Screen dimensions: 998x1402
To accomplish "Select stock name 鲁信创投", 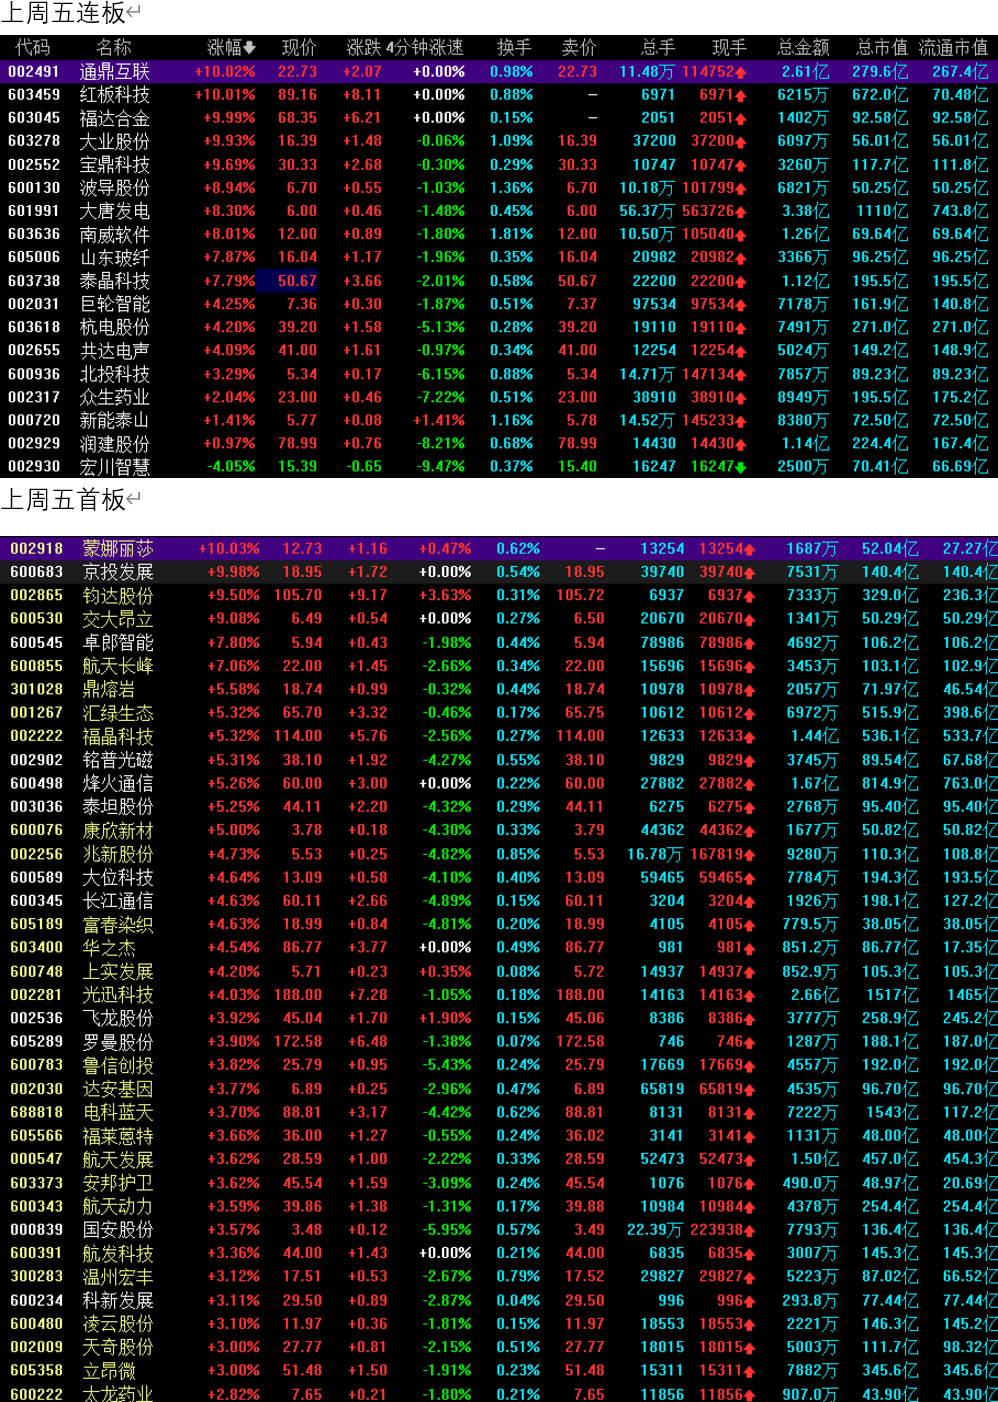I will (118, 1065).
